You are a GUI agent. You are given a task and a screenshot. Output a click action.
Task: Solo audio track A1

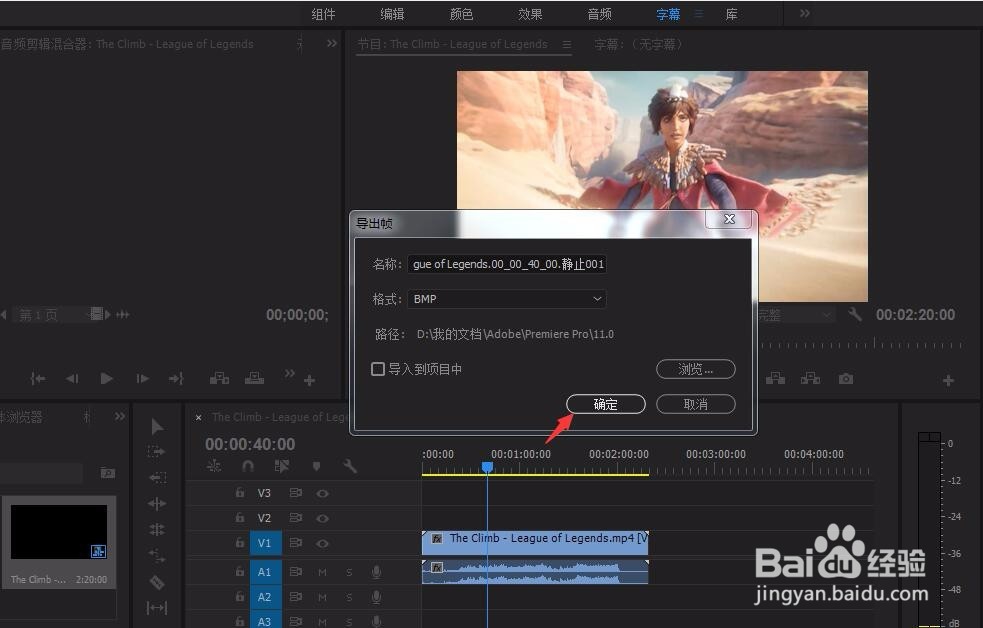(349, 572)
